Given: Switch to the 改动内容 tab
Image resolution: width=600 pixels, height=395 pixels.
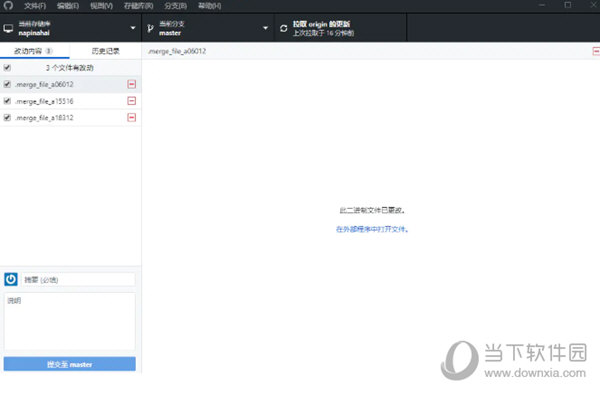Looking at the screenshot, I should coord(34,51).
